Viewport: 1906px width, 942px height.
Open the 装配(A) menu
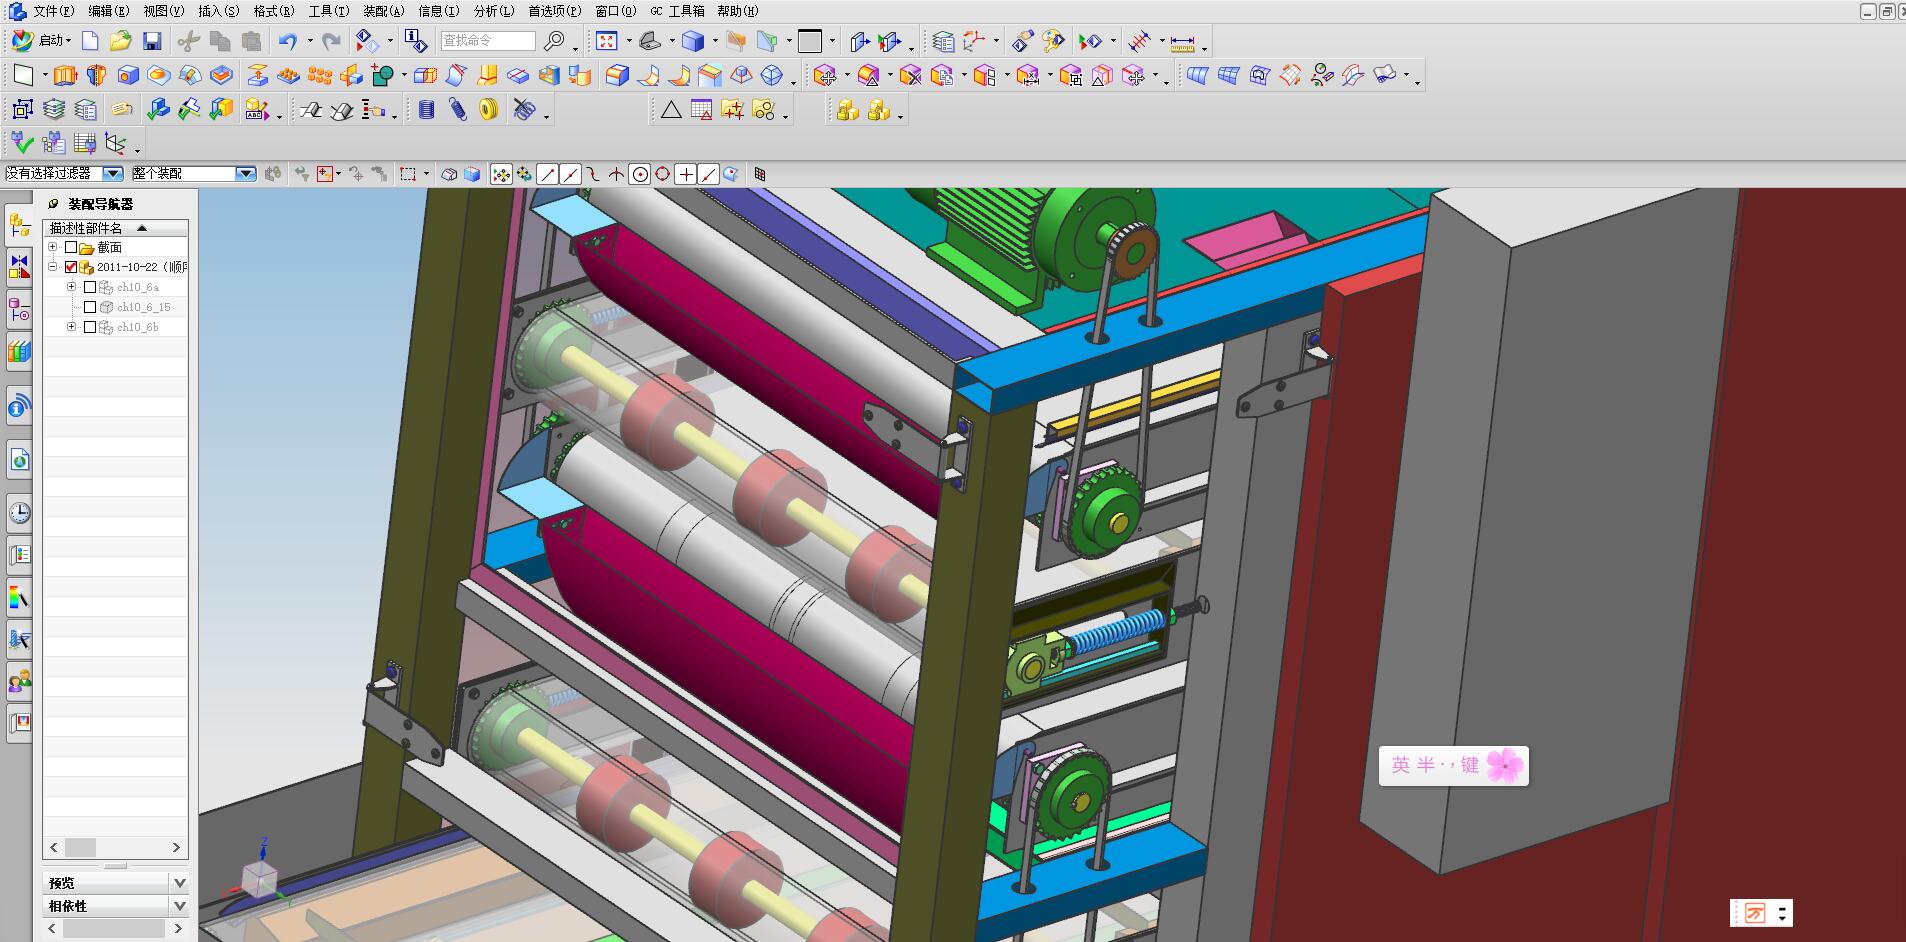pos(384,11)
